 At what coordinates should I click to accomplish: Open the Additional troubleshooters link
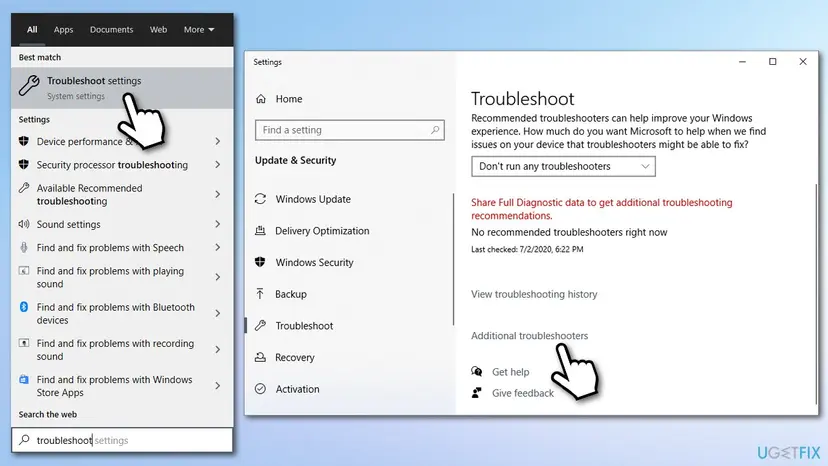click(529, 335)
